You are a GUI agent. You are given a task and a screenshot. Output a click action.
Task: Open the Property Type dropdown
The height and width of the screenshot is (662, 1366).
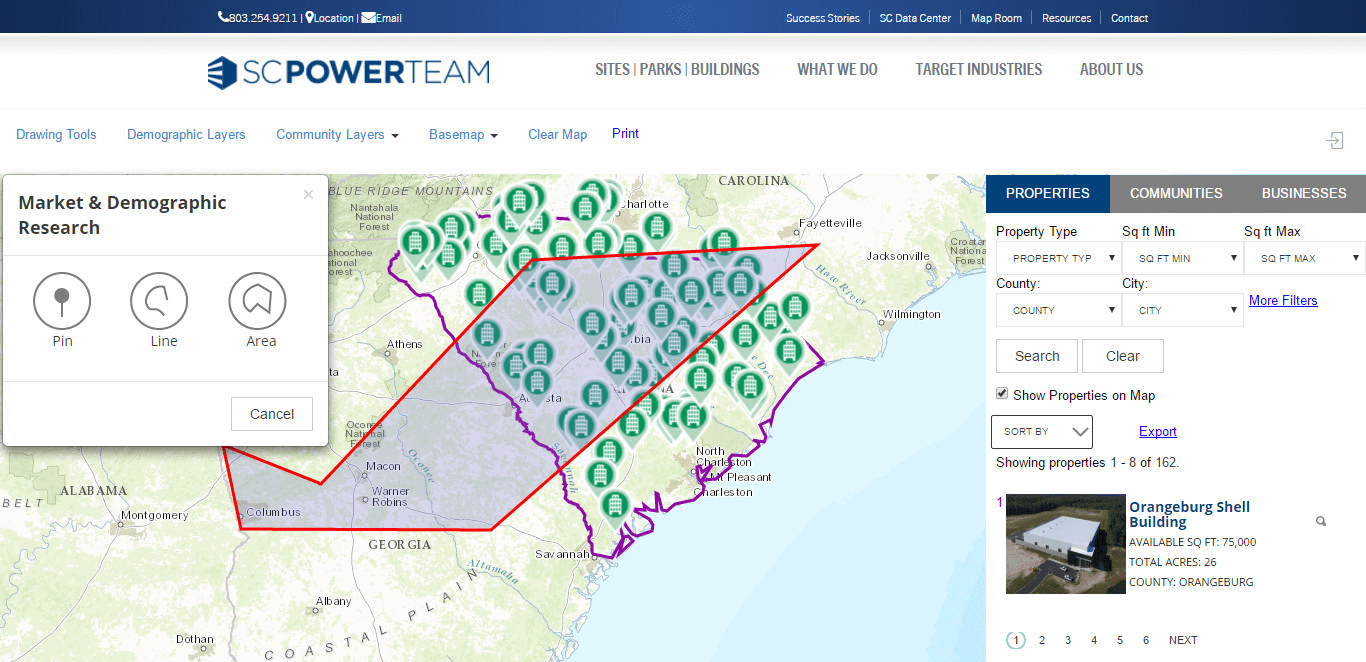tap(1058, 258)
